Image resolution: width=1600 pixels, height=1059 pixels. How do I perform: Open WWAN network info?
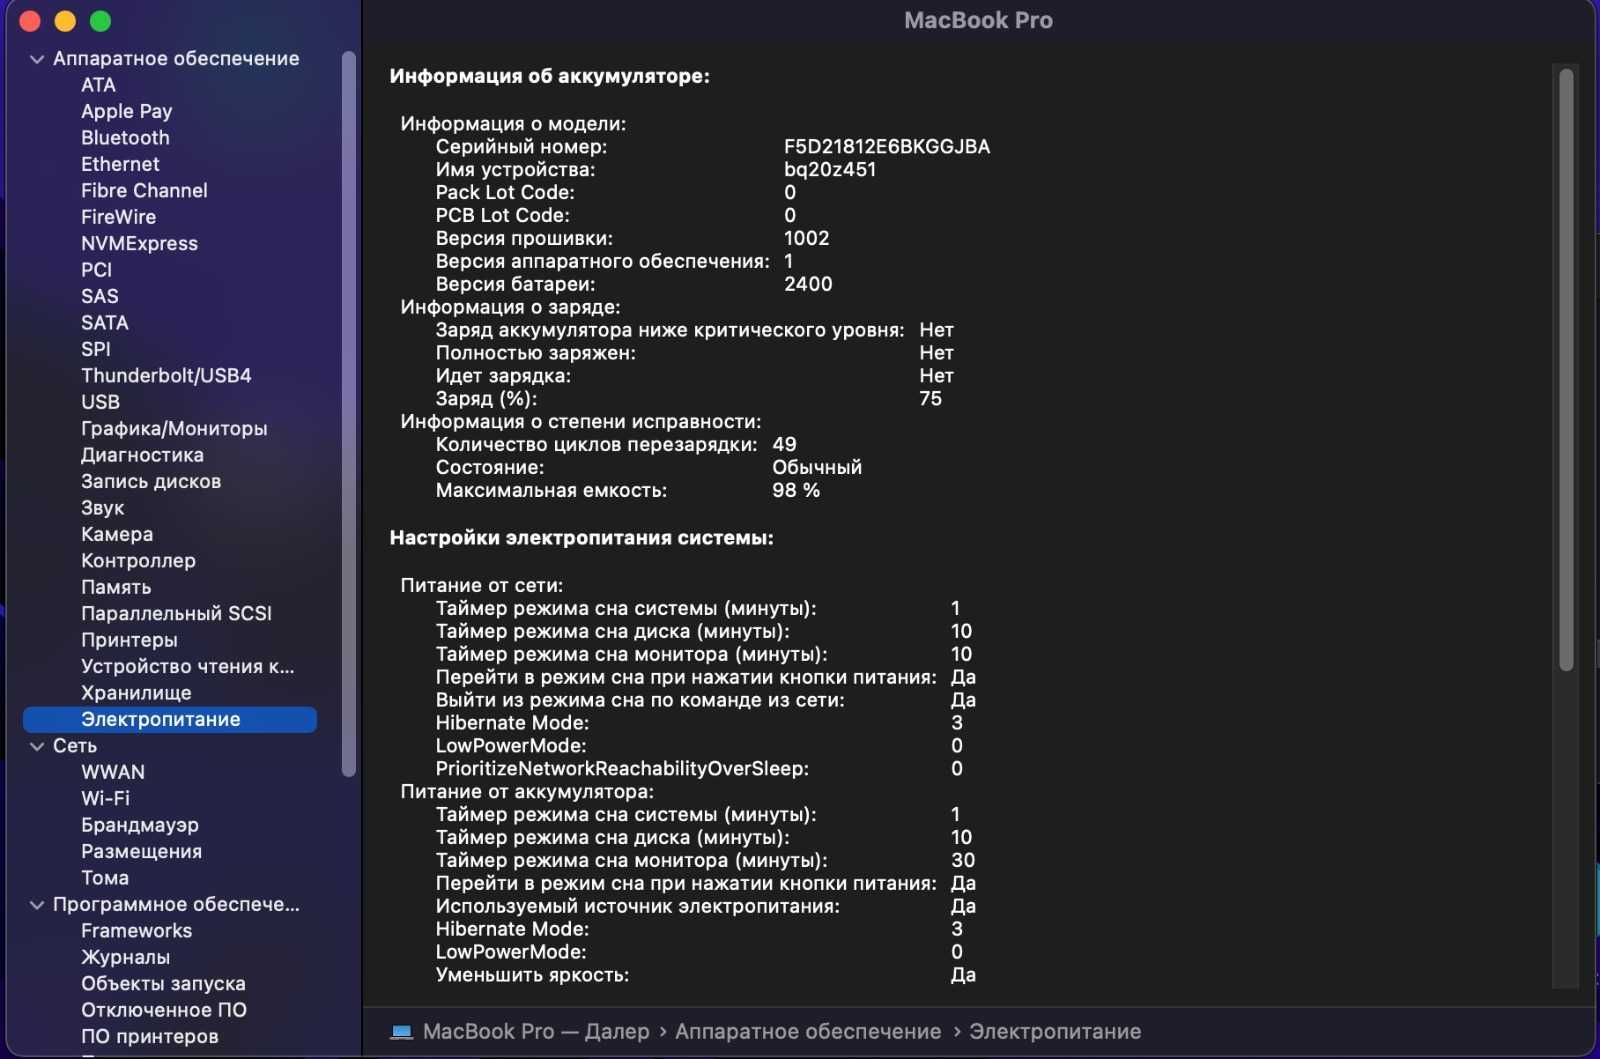(x=113, y=773)
